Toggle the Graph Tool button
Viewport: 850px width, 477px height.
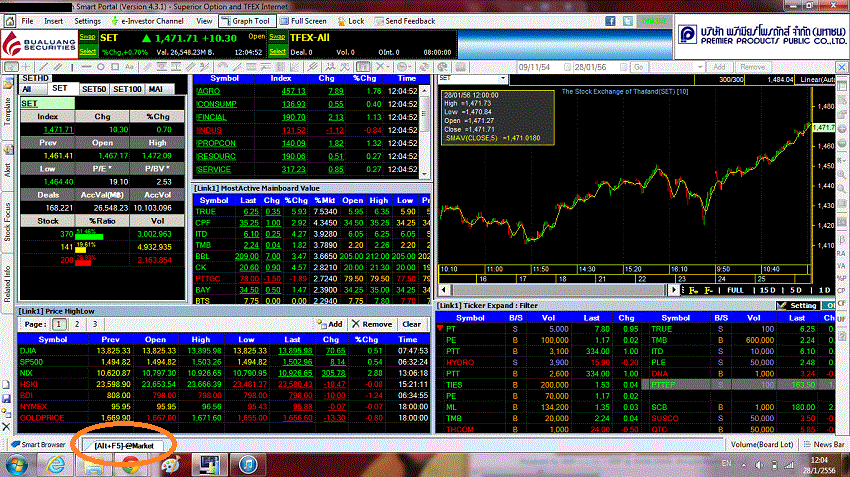pyautogui.click(x=246, y=21)
